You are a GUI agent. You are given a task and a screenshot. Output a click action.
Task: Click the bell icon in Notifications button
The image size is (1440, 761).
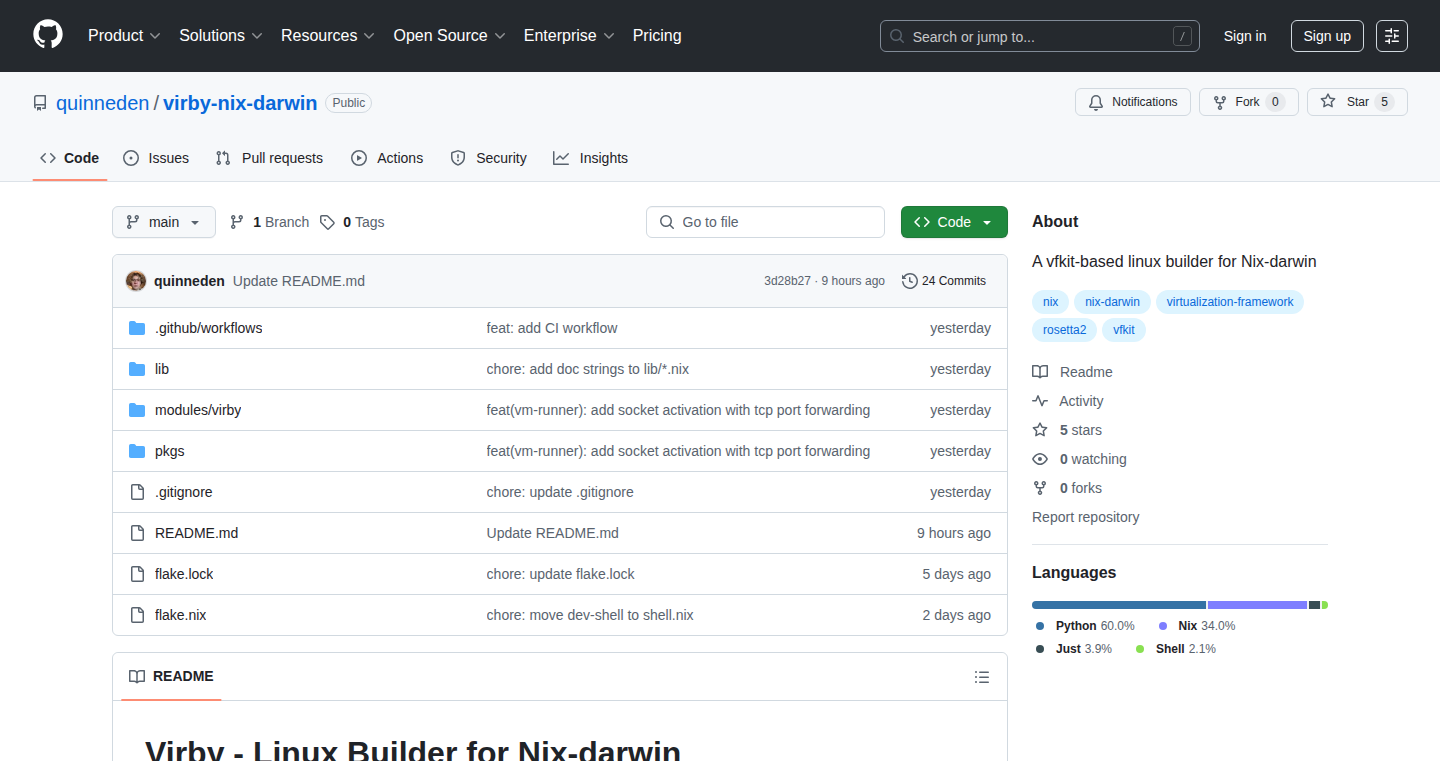pyautogui.click(x=1096, y=102)
